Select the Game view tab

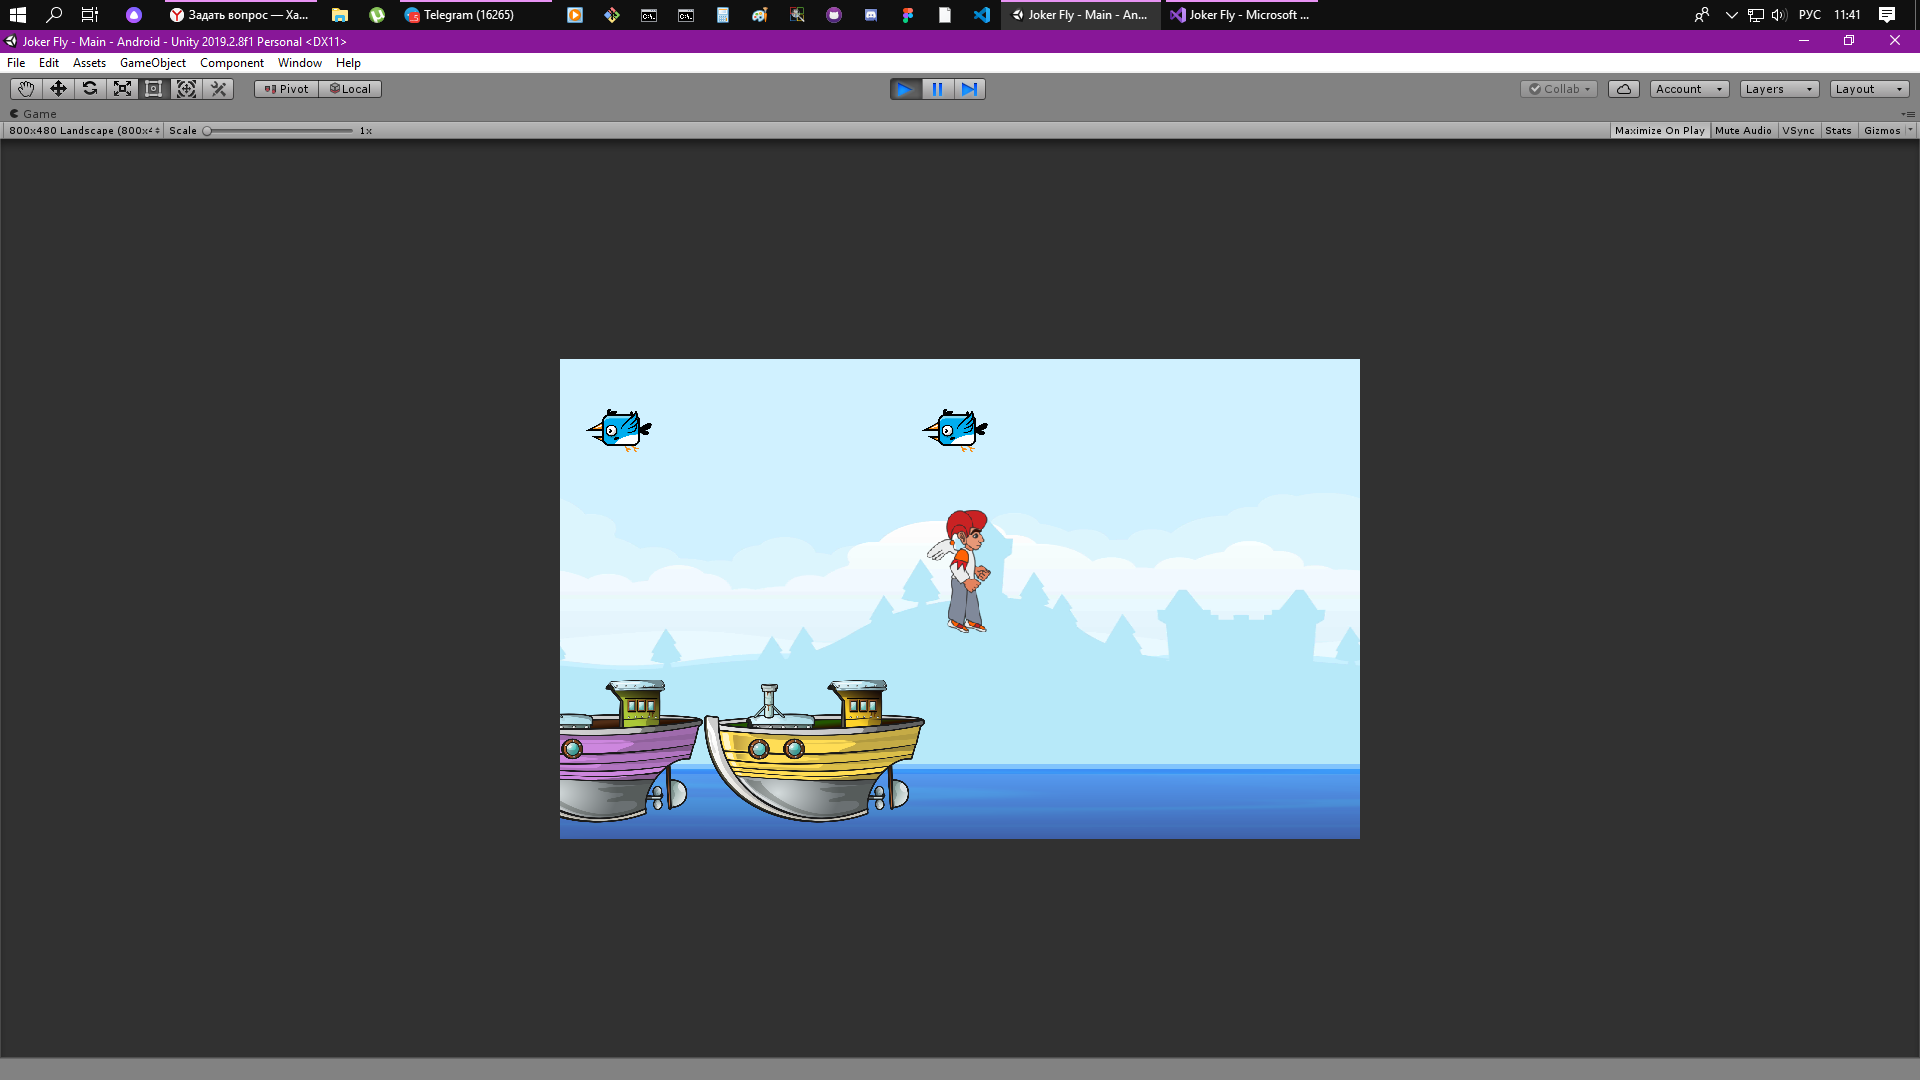[x=33, y=114]
